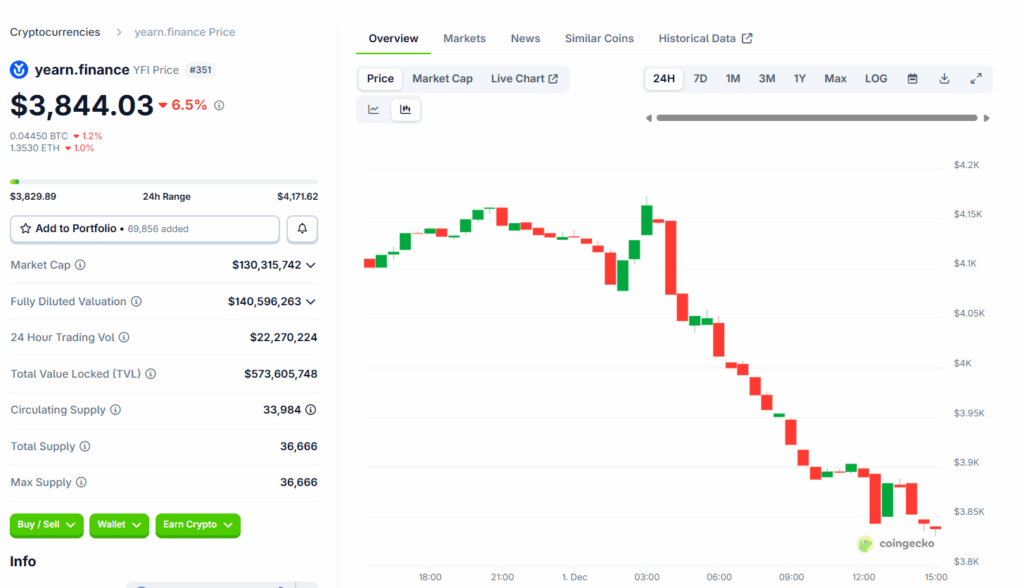Viewport: 1024px width, 588px height.
Task: Enable the 24H timeframe
Action: (x=664, y=78)
